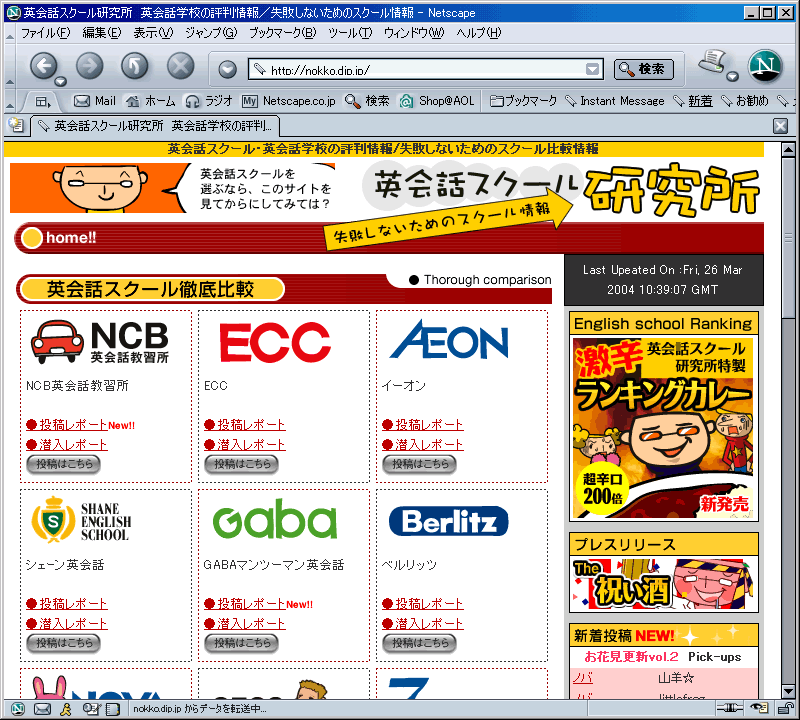Reload the page with the Reload button
Image resolution: width=800 pixels, height=720 pixels.
tap(135, 66)
